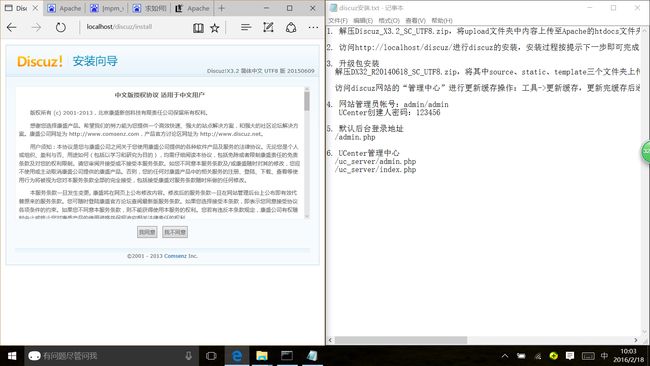Click the 升级包安装 line in Notepad

pos(359,63)
